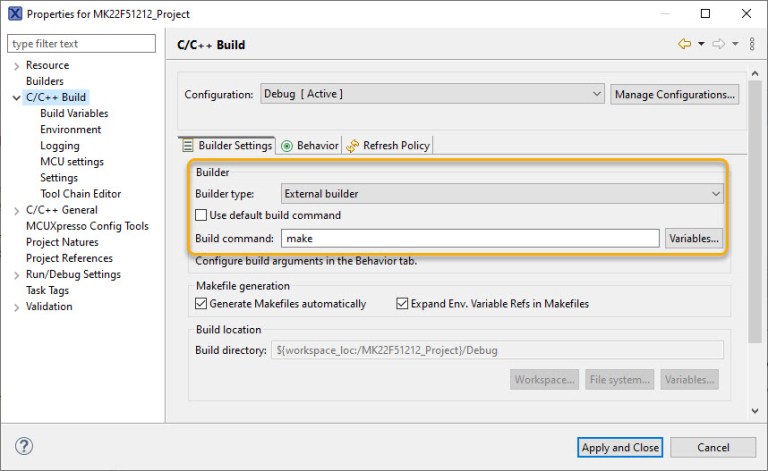Uncheck Generate Makefiles automatically
The image size is (768, 471).
(201, 304)
